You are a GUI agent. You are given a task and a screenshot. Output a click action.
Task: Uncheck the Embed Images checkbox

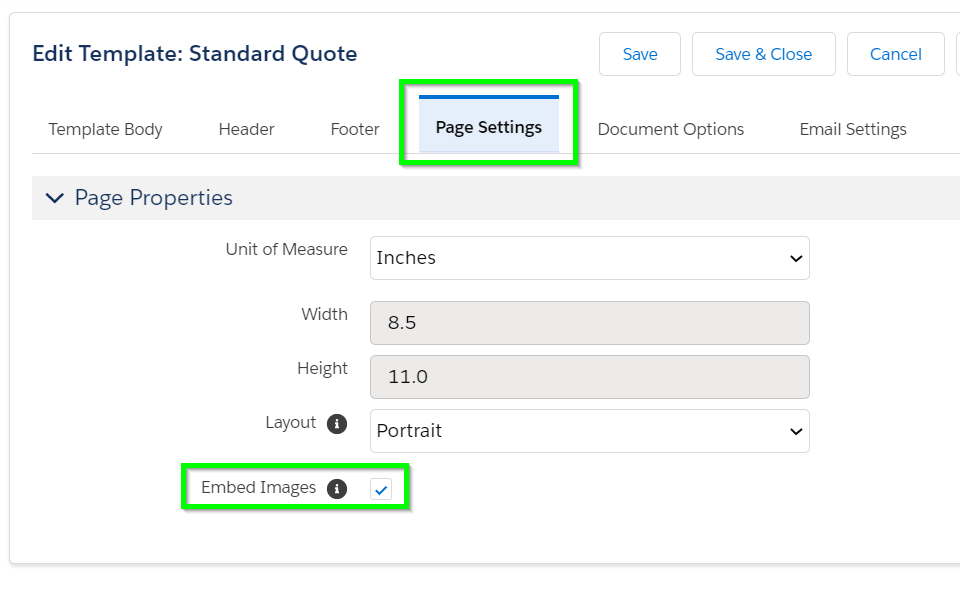point(381,489)
